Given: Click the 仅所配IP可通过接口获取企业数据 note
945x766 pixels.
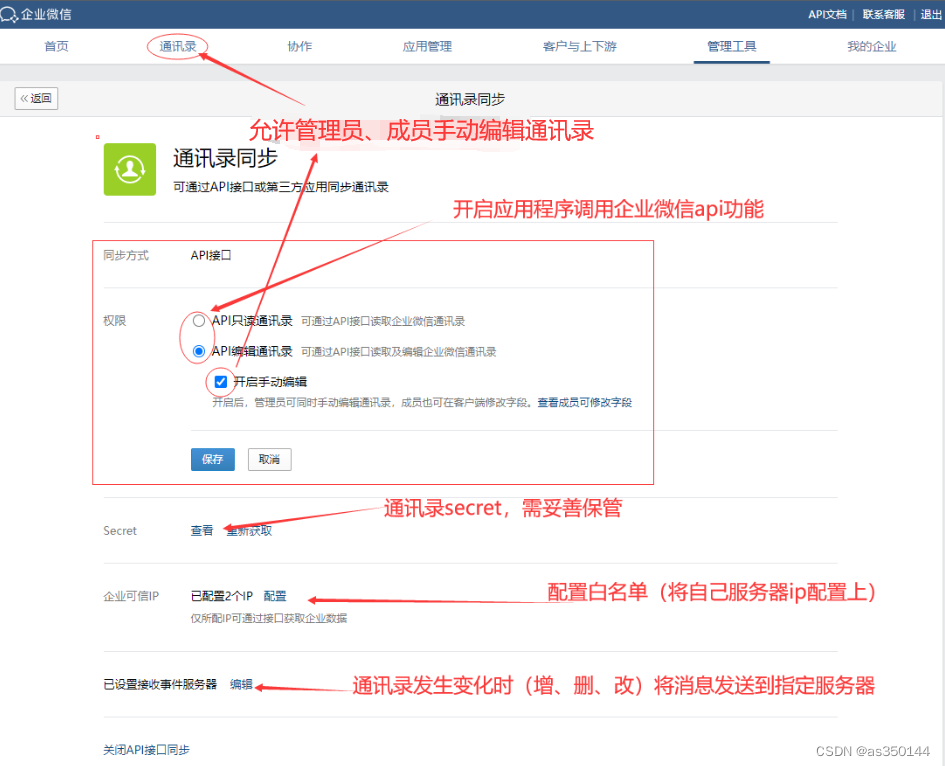Looking at the screenshot, I should (x=269, y=618).
